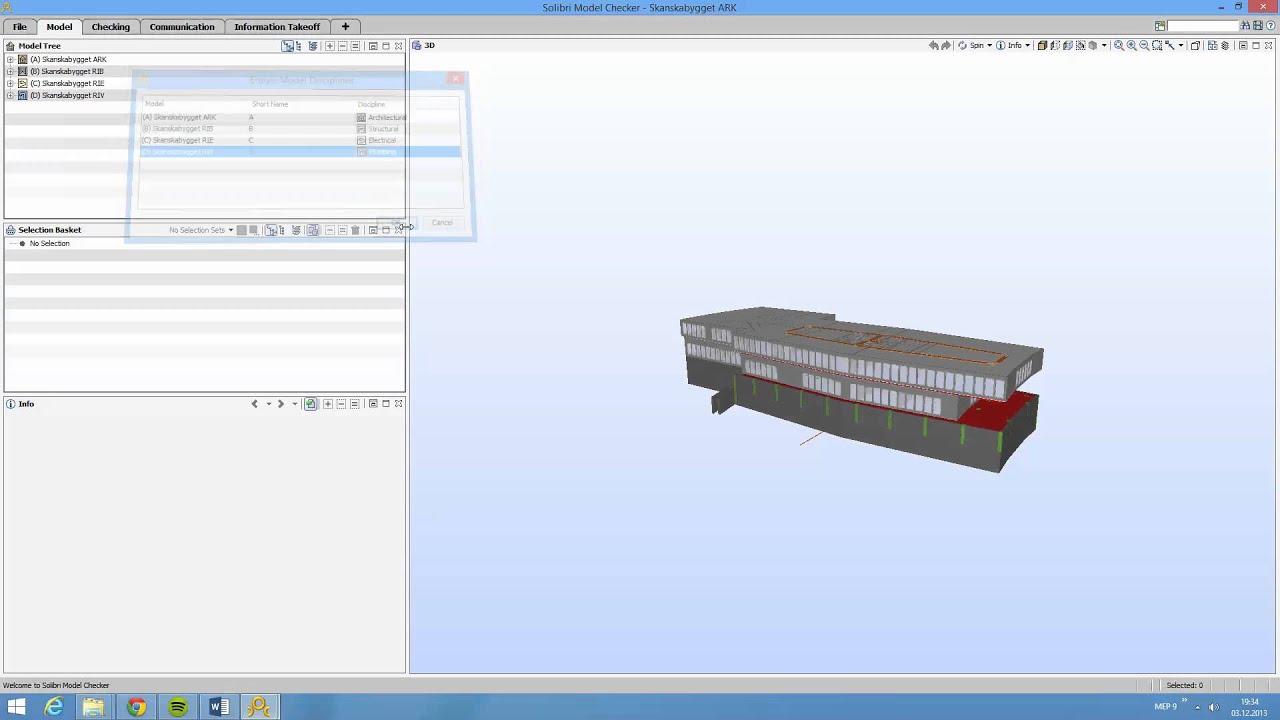This screenshot has width=1280, height=720.
Task: Open File Explorer from taskbar
Action: pos(94,707)
